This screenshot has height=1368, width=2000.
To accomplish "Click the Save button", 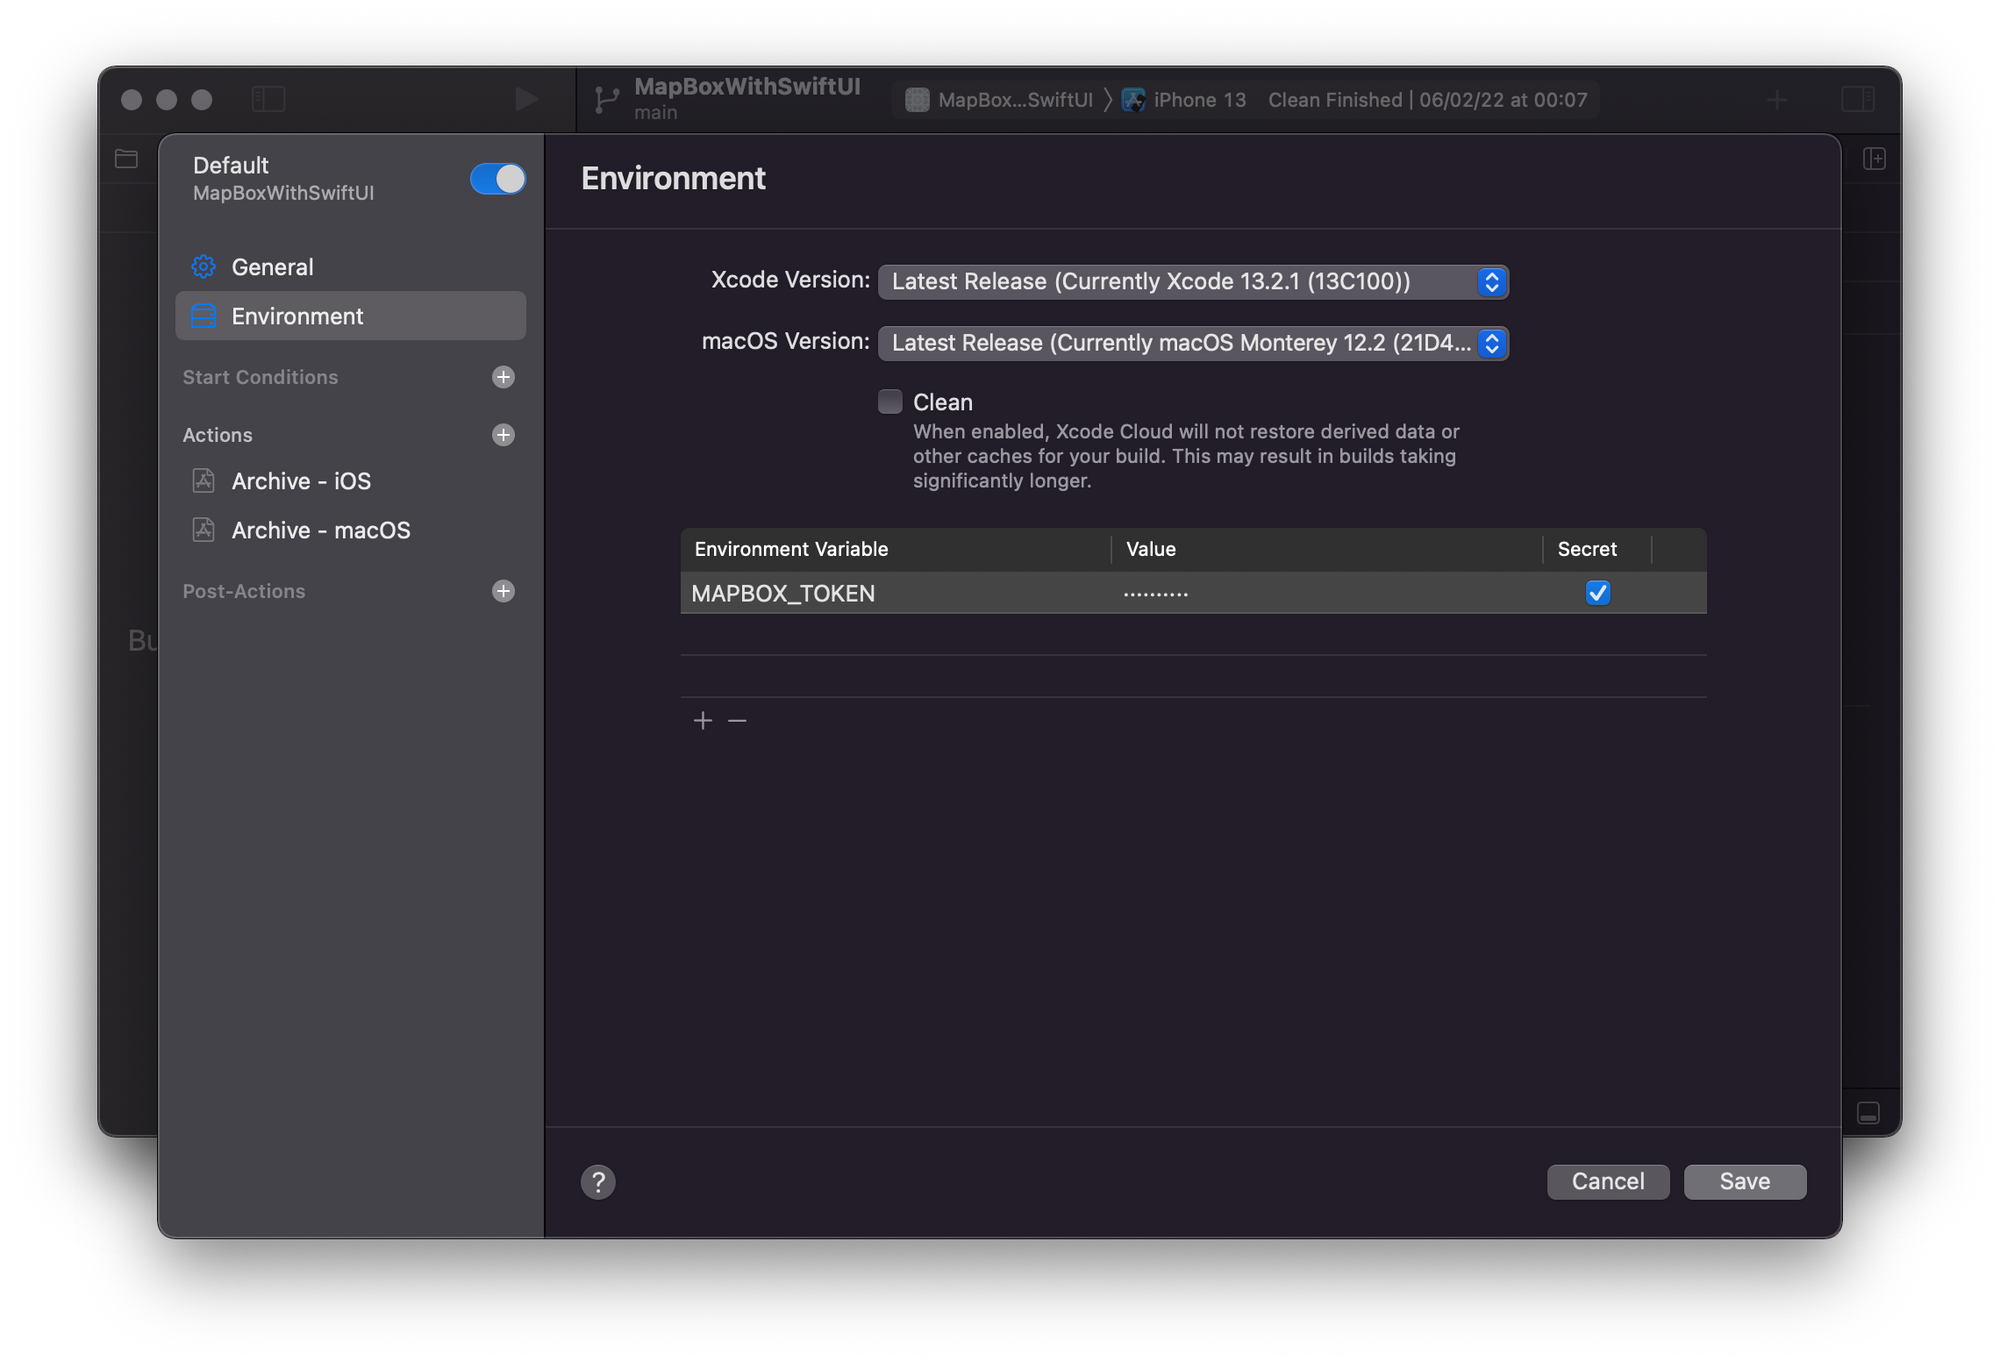I will [1744, 1182].
